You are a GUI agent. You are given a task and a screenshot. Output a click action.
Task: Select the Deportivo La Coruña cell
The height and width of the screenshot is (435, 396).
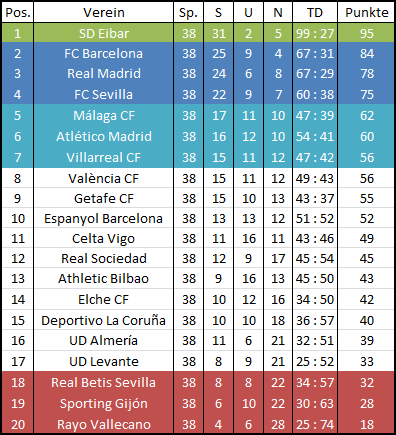coord(103,320)
